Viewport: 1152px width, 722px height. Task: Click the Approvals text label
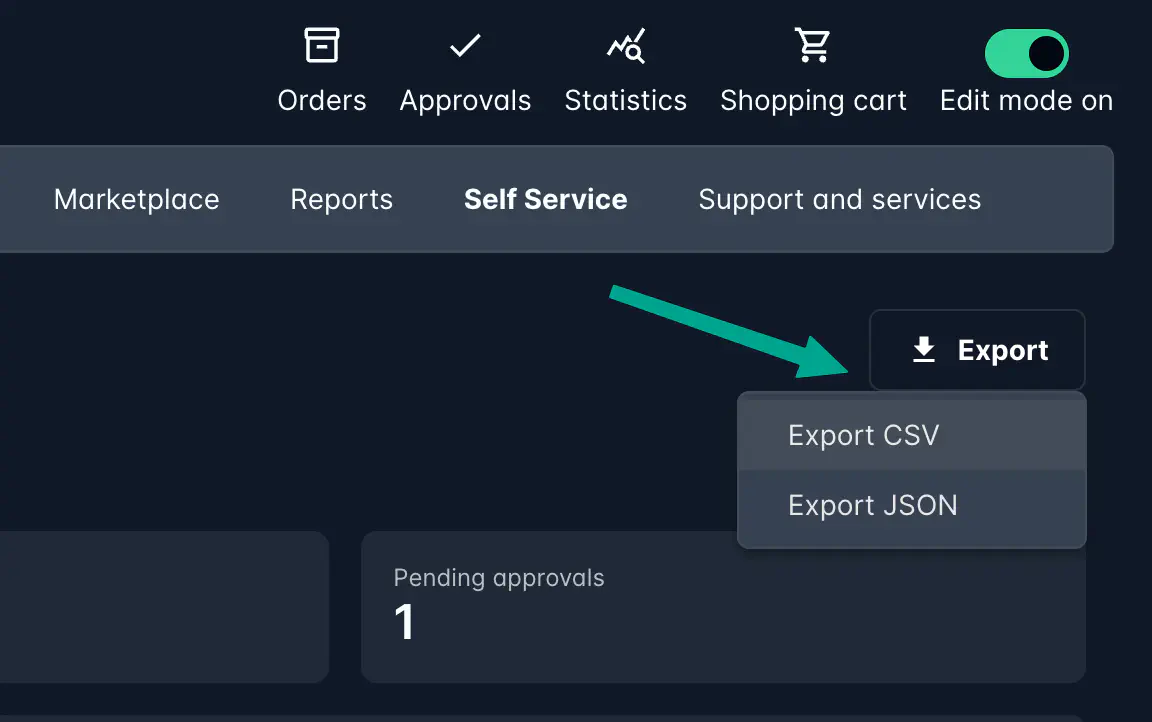(465, 101)
